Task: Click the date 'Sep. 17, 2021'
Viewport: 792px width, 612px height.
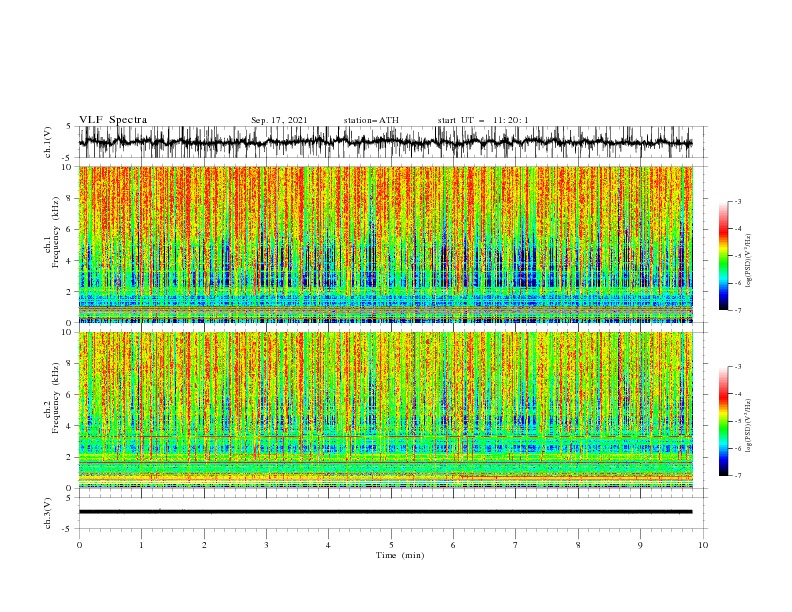Action: click(279, 120)
